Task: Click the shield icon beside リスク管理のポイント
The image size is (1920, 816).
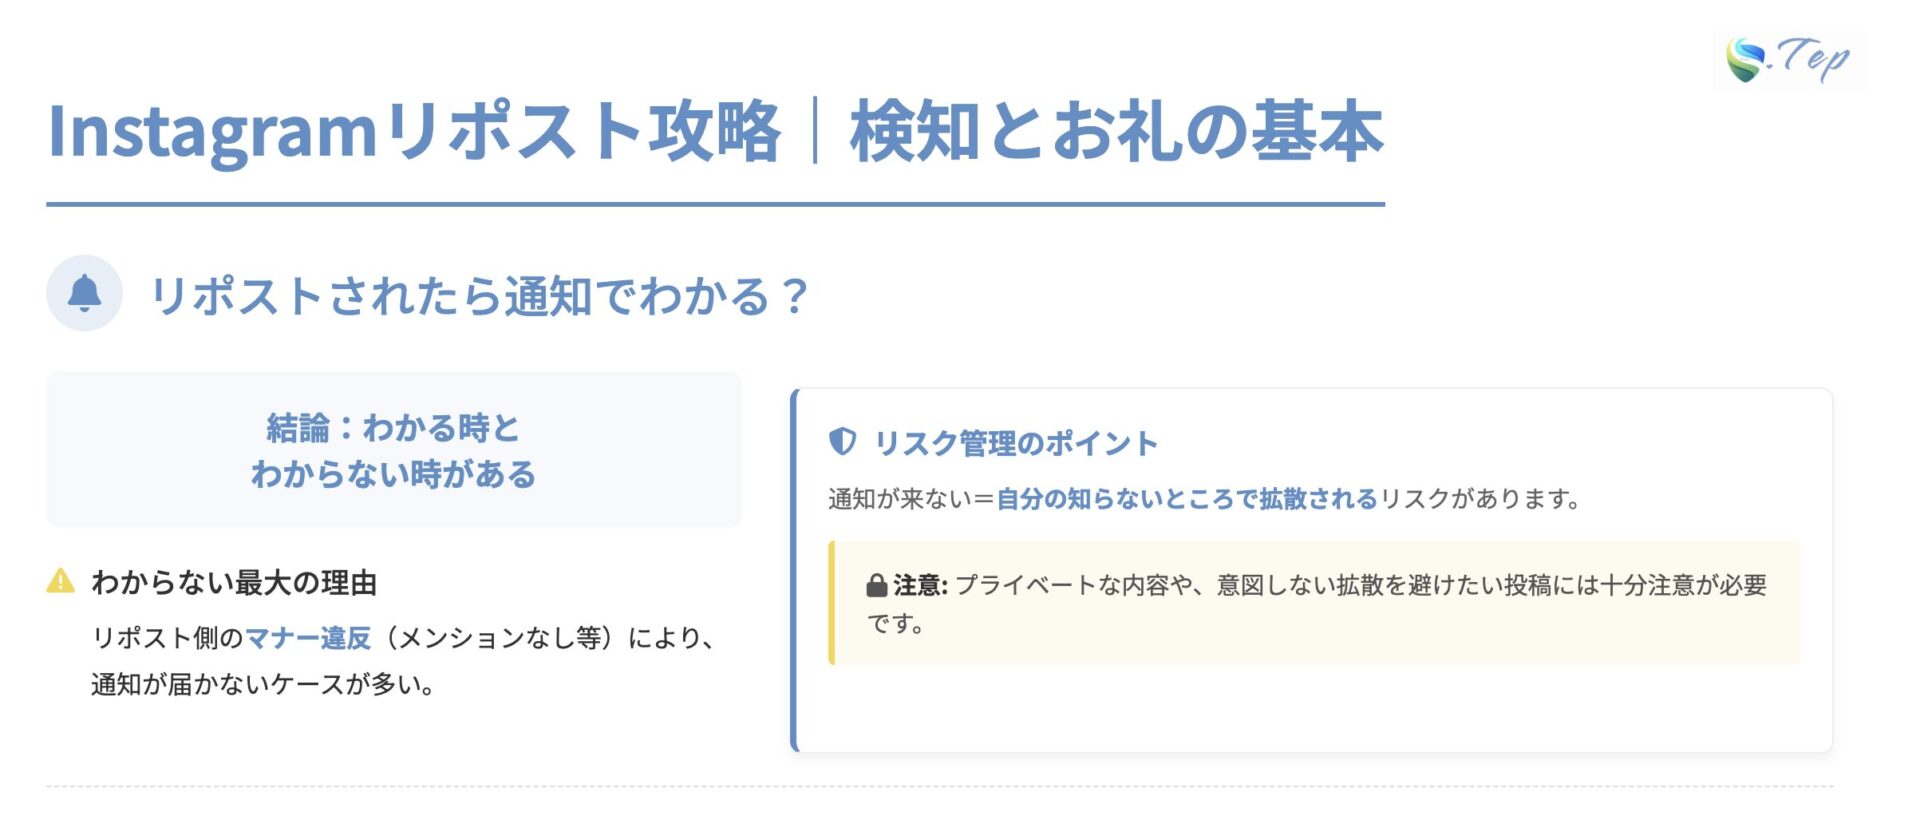Action: click(843, 441)
